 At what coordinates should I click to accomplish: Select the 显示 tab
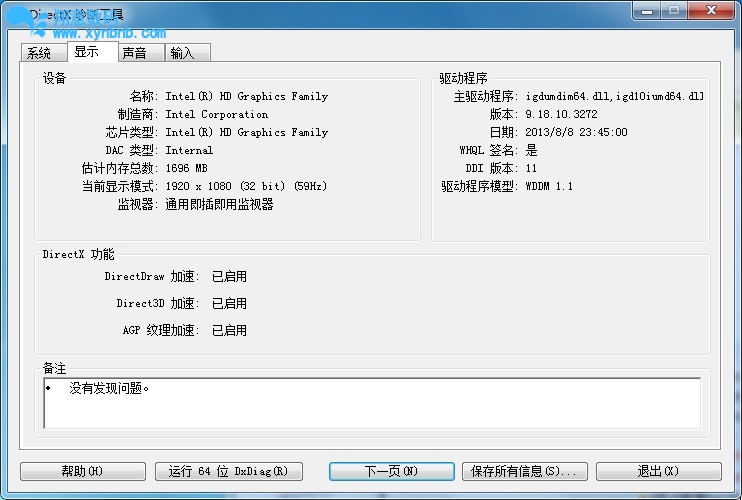click(x=93, y=52)
